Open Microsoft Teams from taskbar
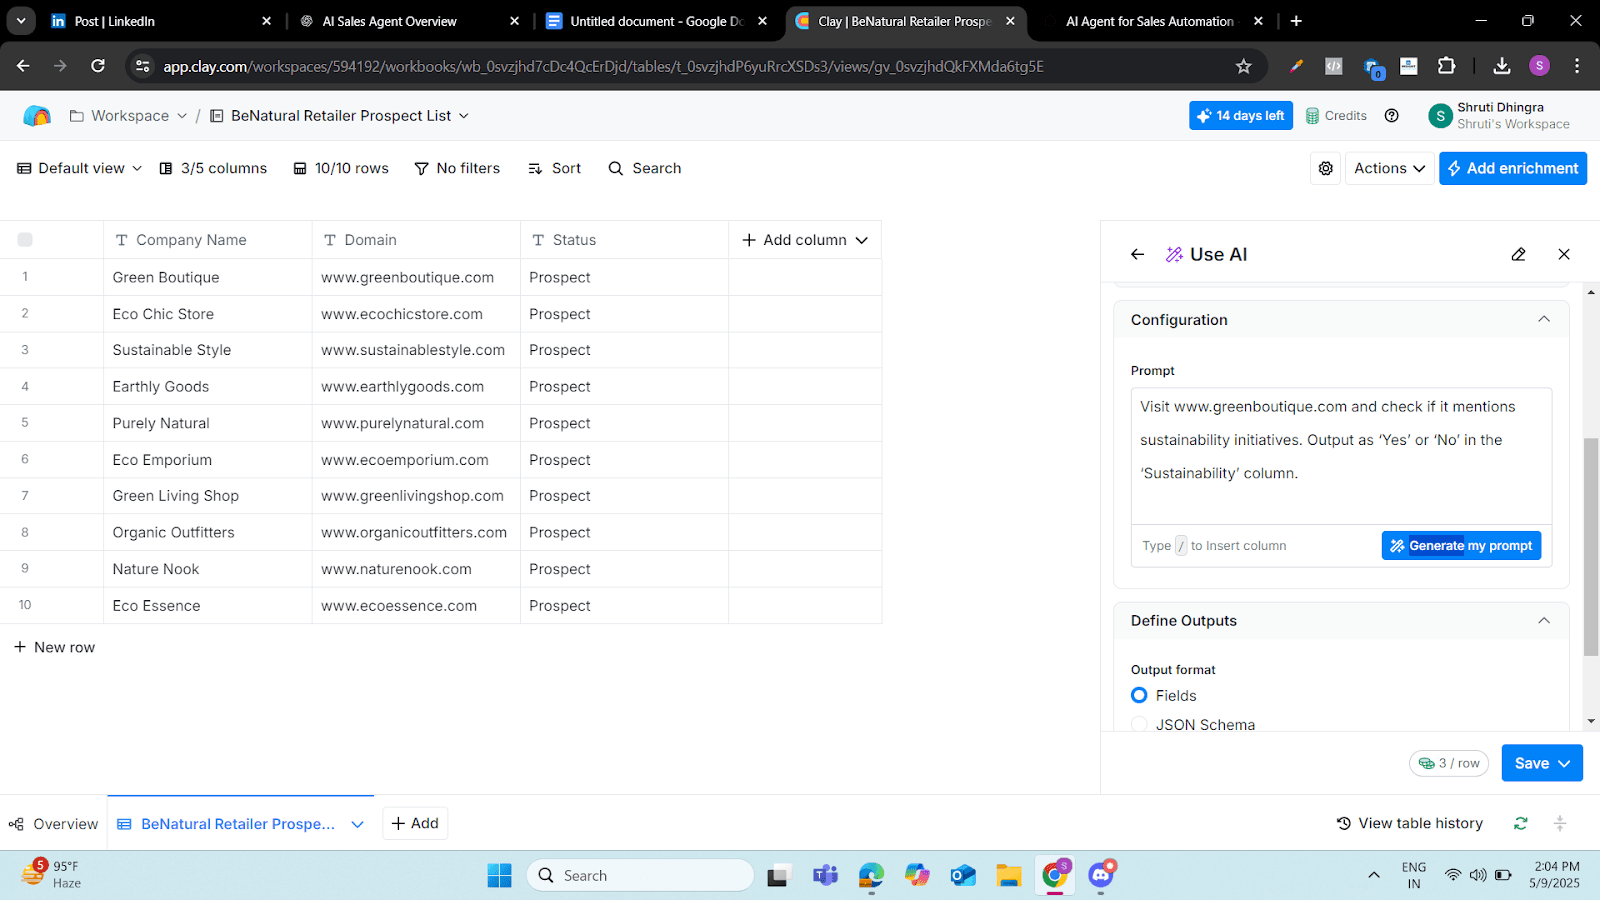This screenshot has width=1600, height=900. coord(825,876)
